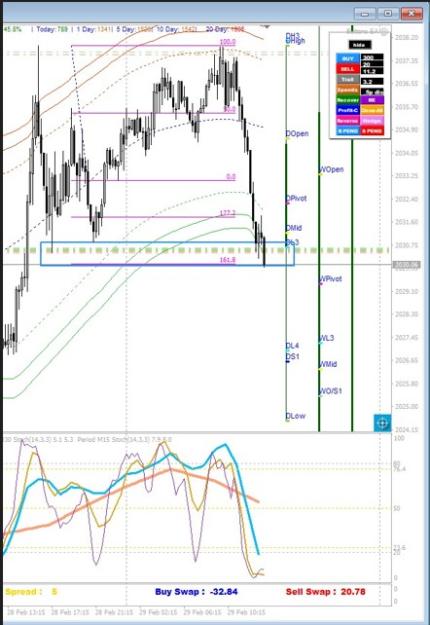Screen dimensions: 430x625
Task: Click the 161.8 Fibonacci level label
Action: coord(228,260)
